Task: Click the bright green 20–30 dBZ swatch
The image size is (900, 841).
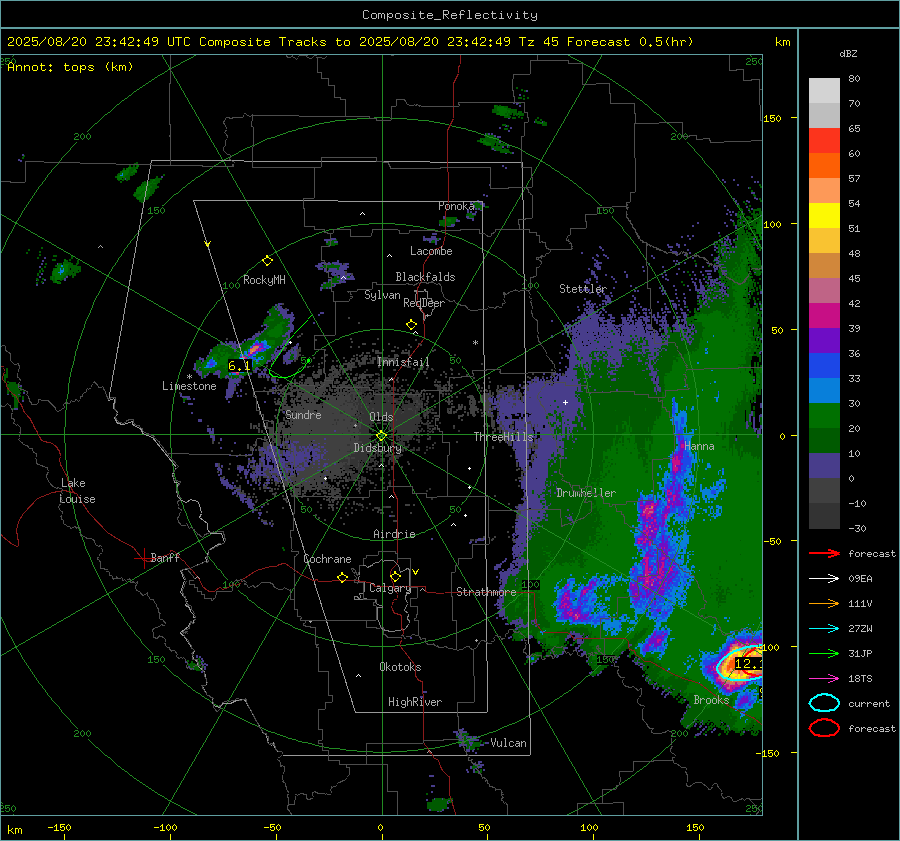Action: point(824,416)
